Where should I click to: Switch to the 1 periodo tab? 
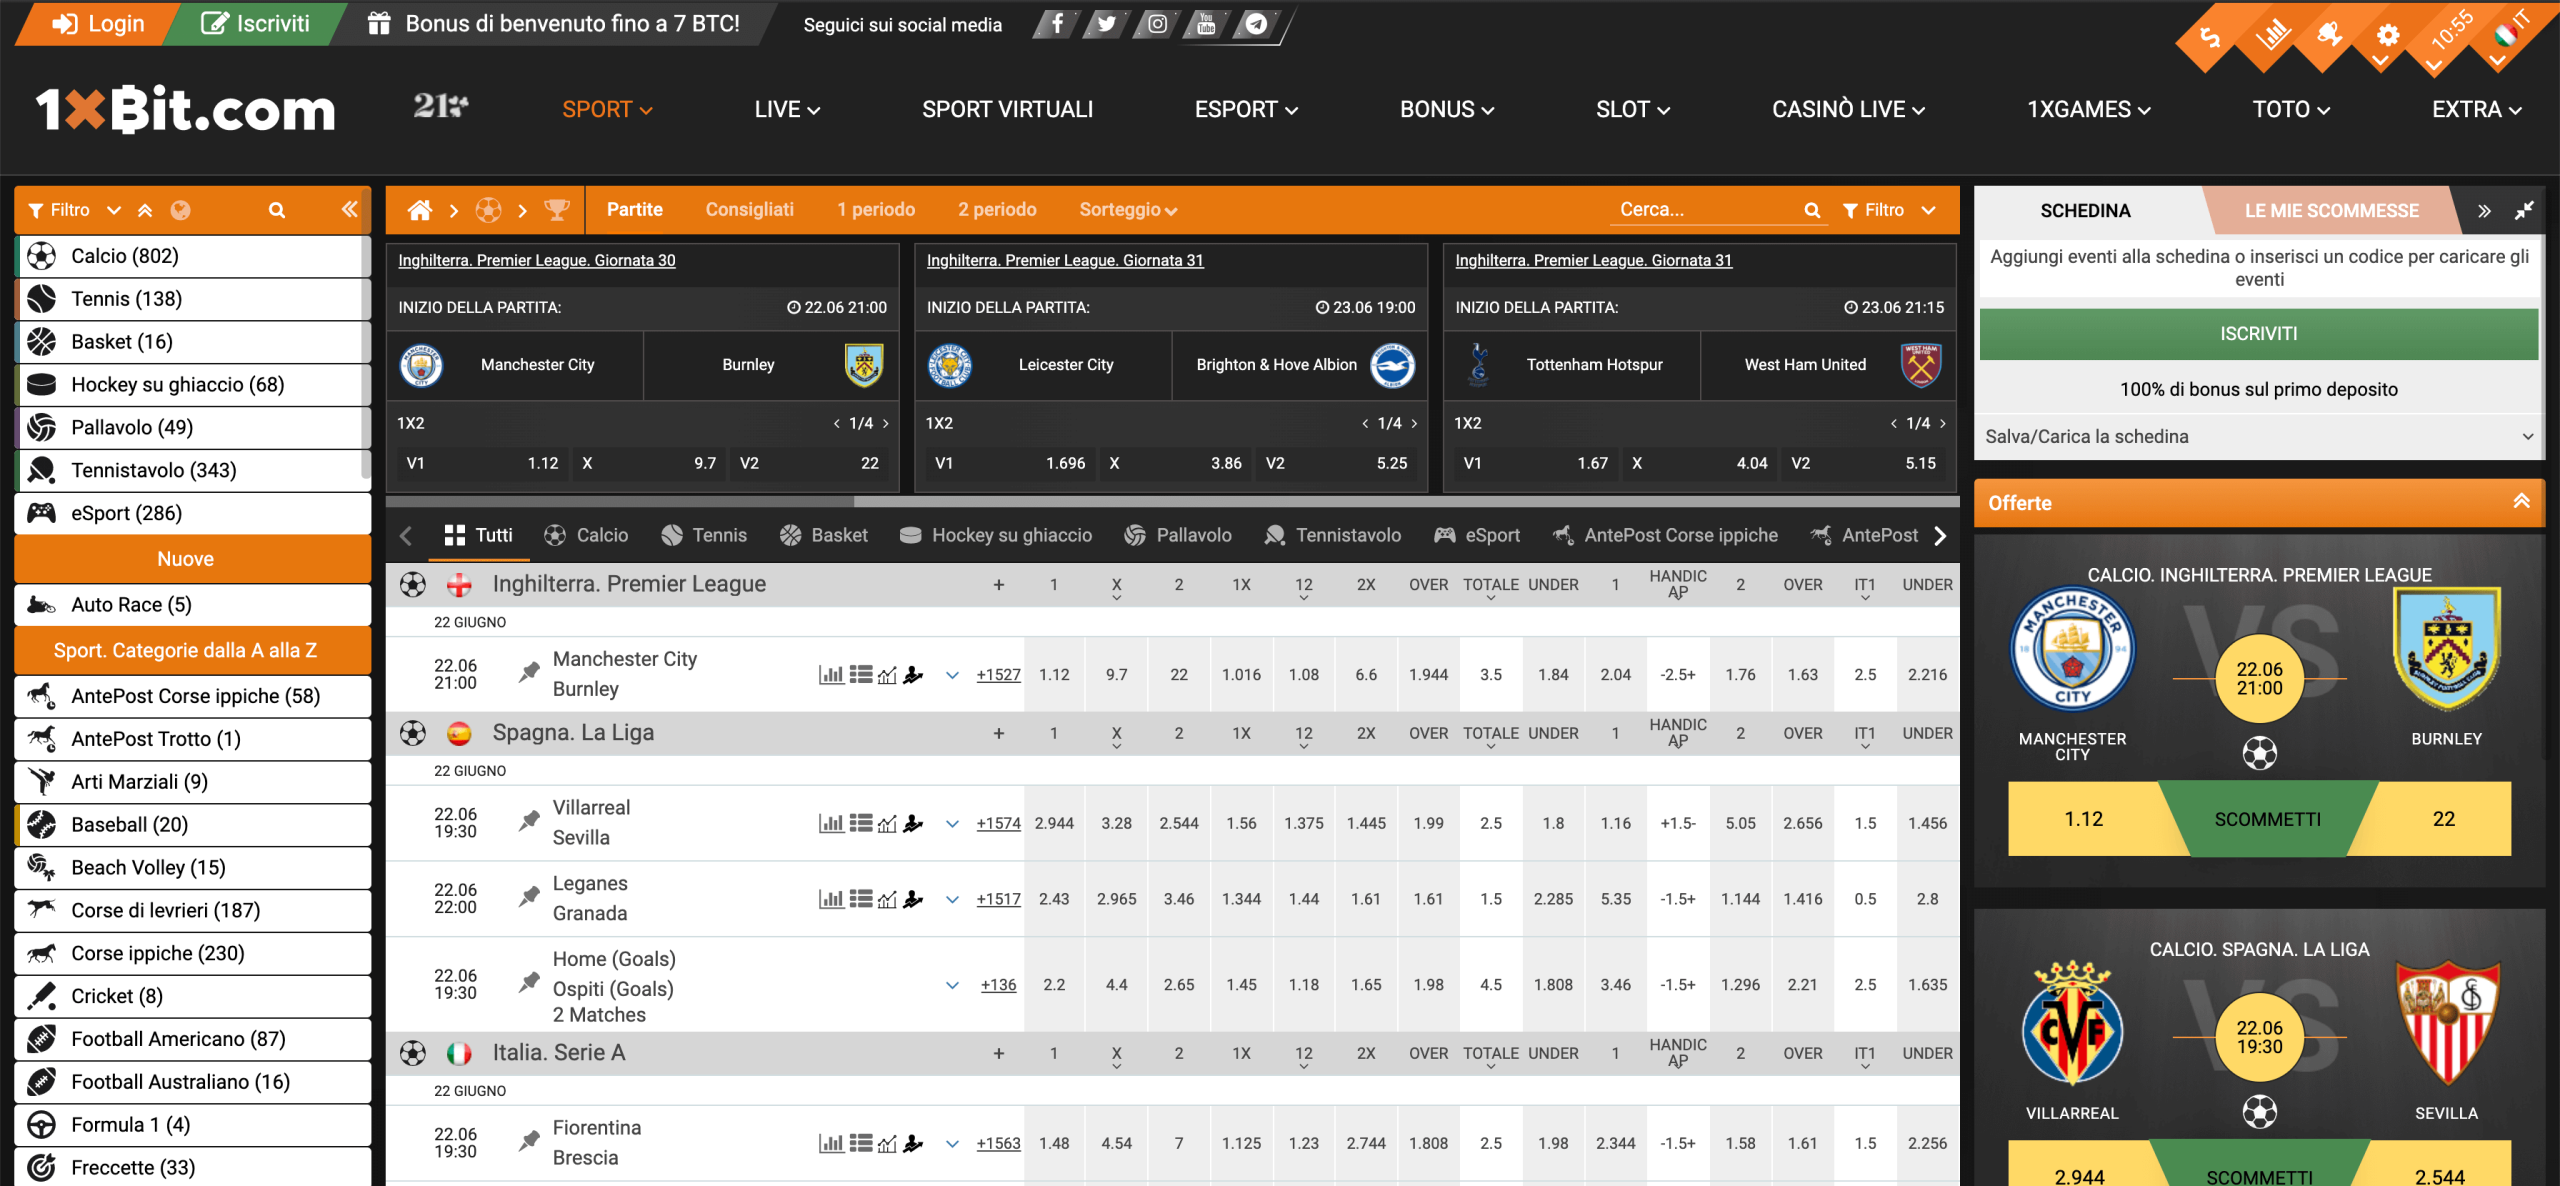[876, 210]
